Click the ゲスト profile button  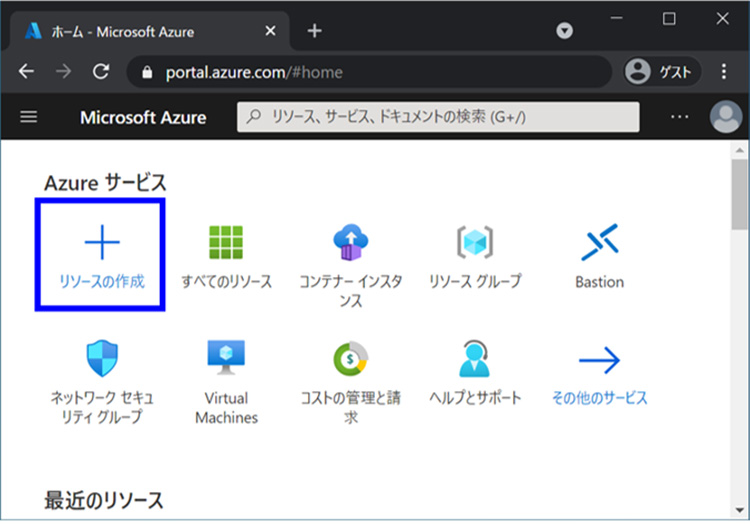662,72
